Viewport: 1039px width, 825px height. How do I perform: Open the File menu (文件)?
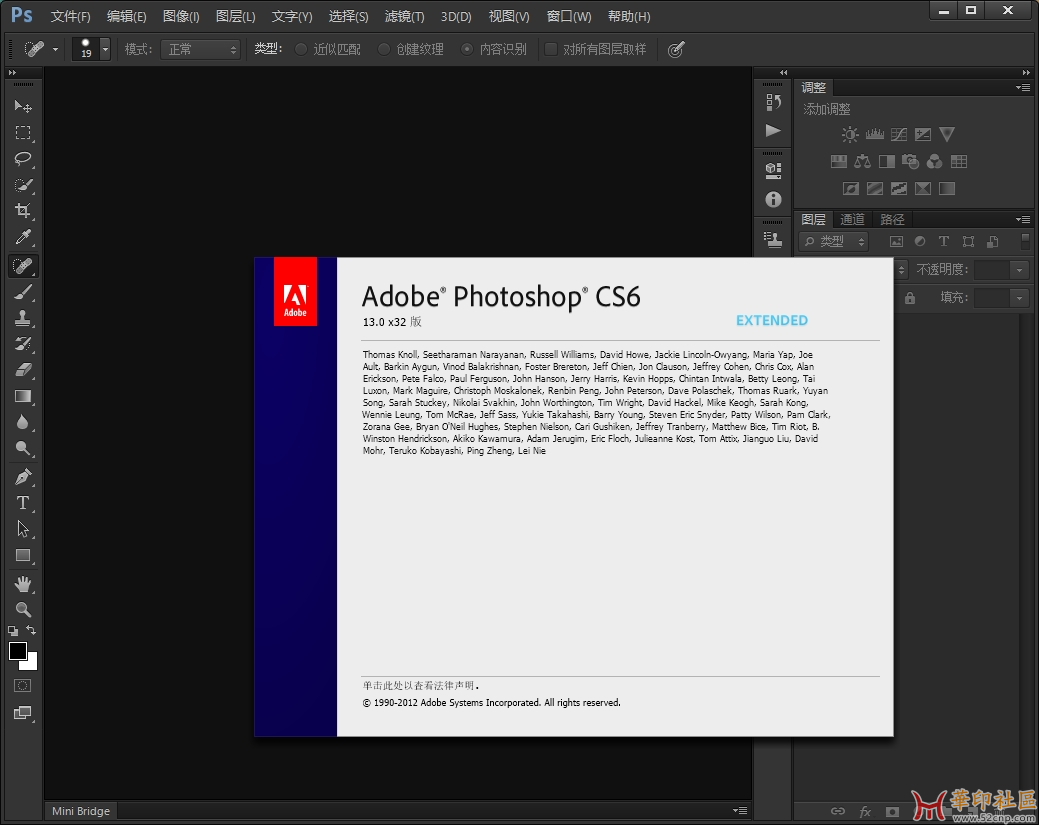(70, 17)
